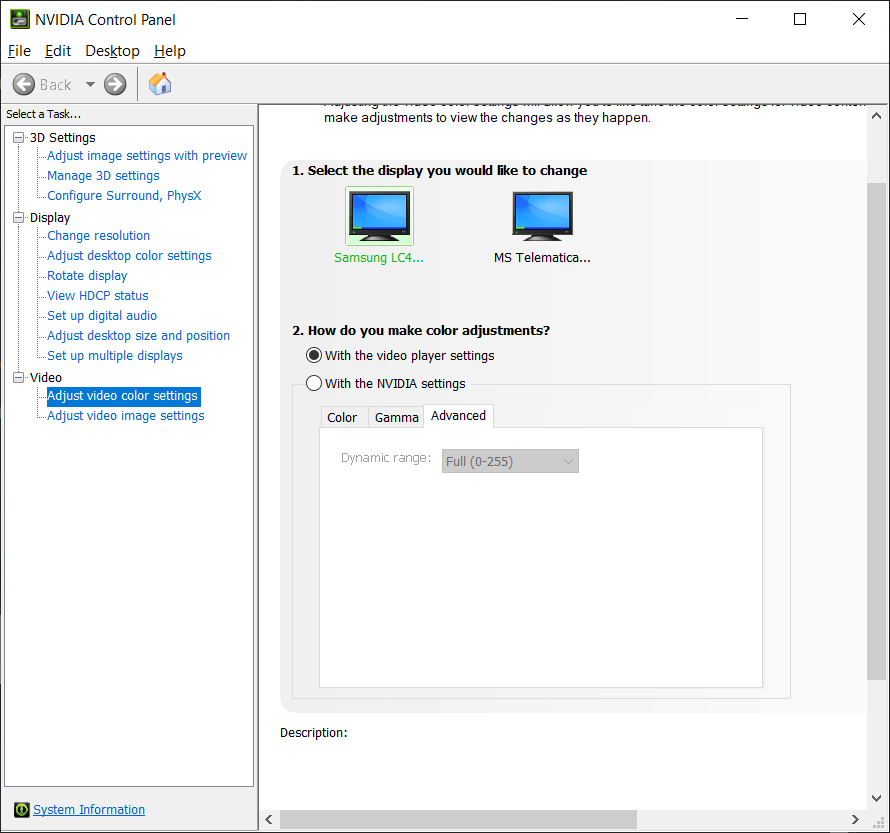Click the Back arrow icon

pyautogui.click(x=24, y=85)
